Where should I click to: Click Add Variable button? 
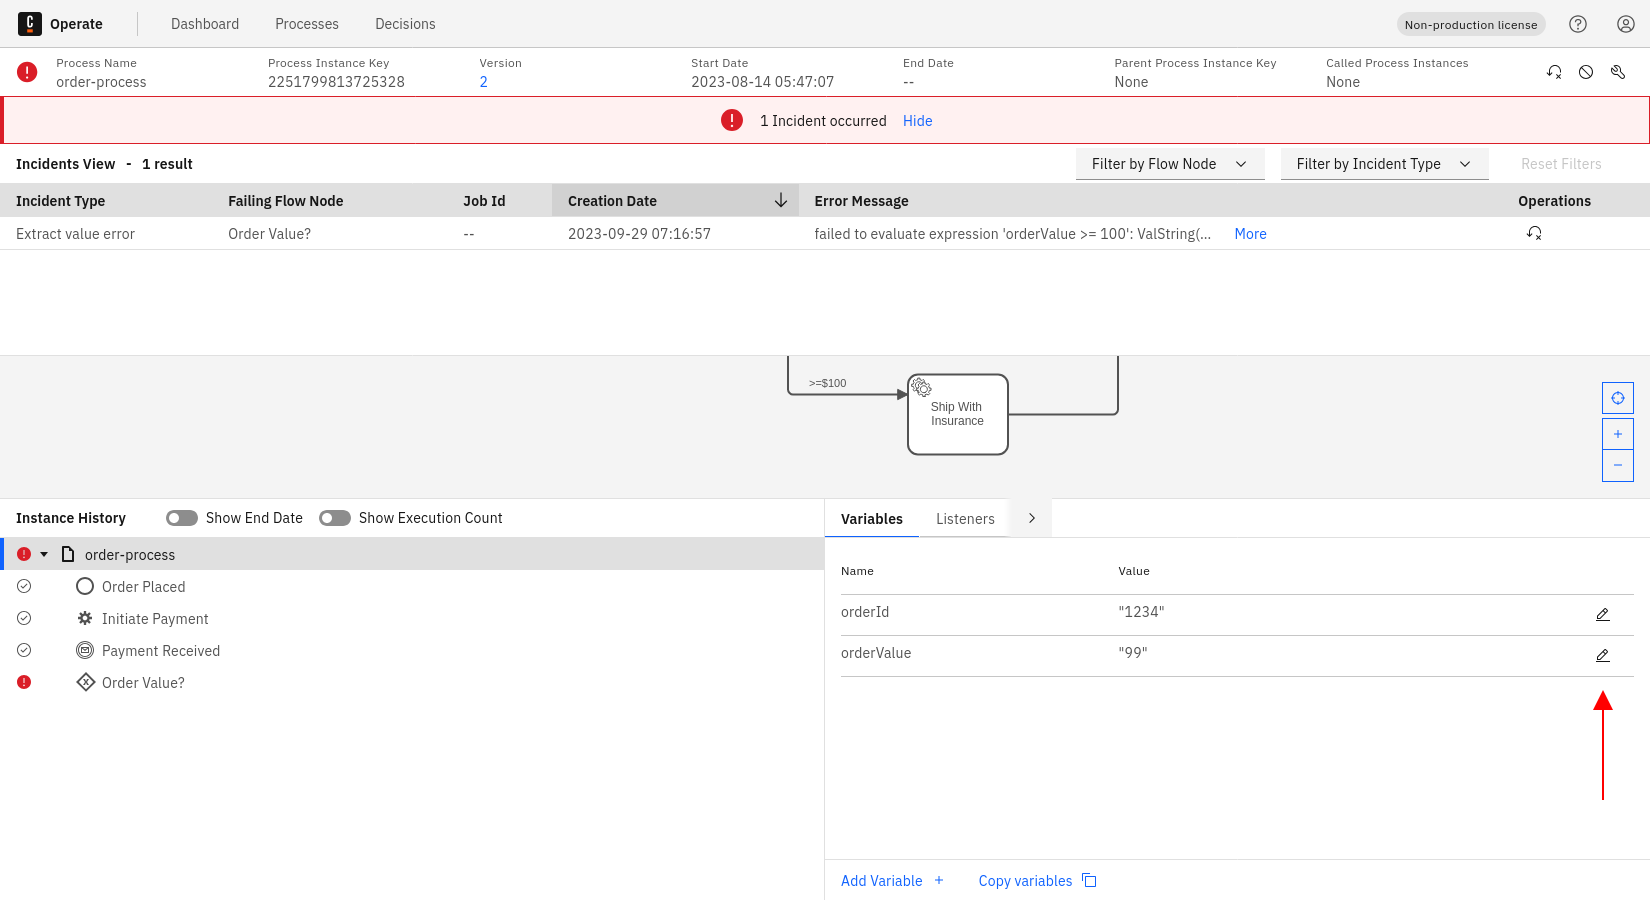(892, 881)
